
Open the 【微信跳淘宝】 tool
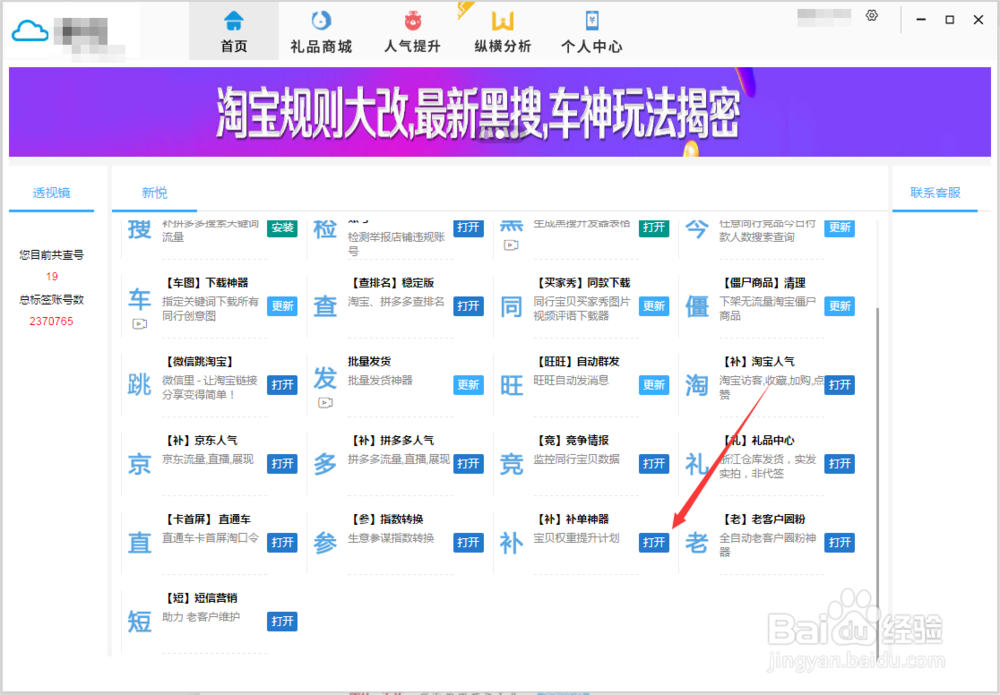pos(282,385)
